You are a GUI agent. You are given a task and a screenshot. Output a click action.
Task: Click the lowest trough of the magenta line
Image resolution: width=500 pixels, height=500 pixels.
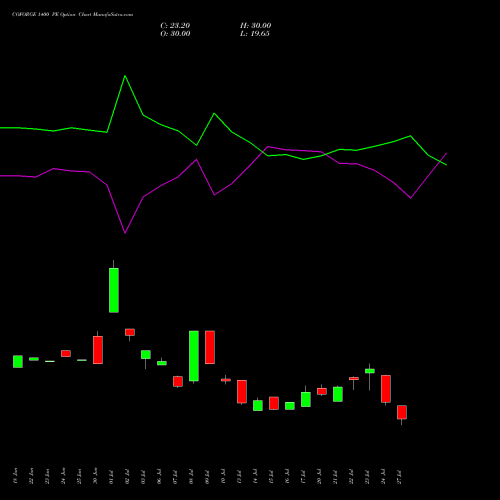tap(125, 233)
